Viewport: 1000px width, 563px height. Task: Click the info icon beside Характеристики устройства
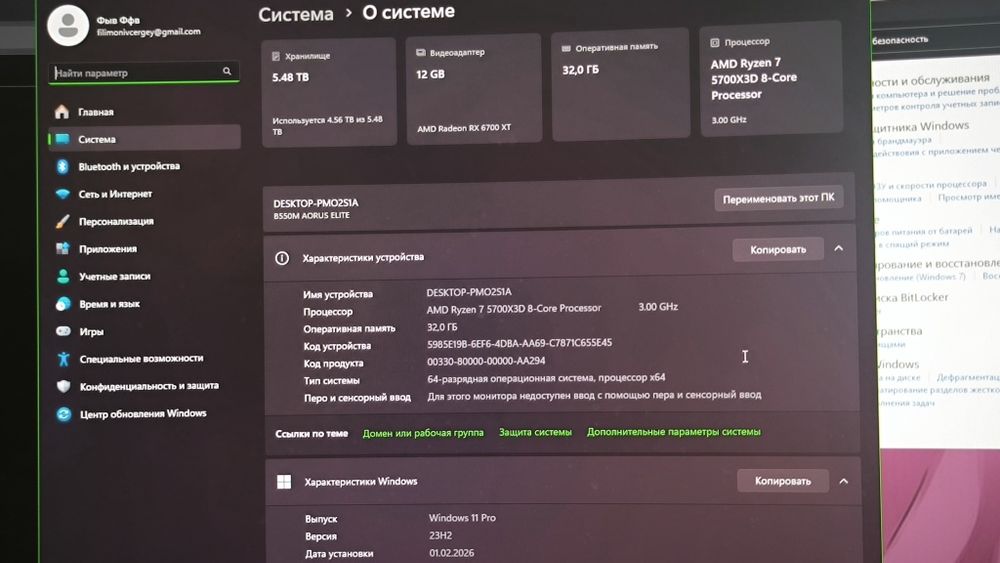(282, 258)
